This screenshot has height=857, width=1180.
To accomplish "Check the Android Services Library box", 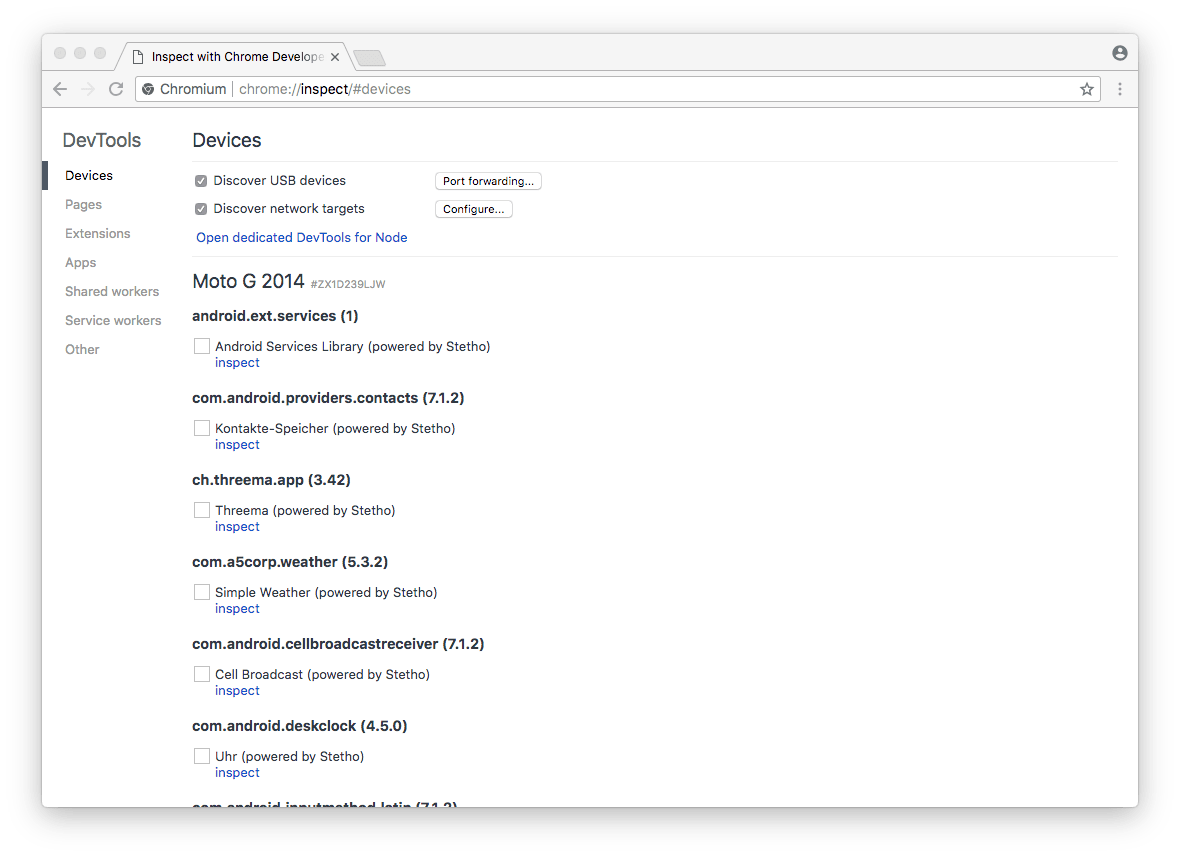I will coord(202,347).
